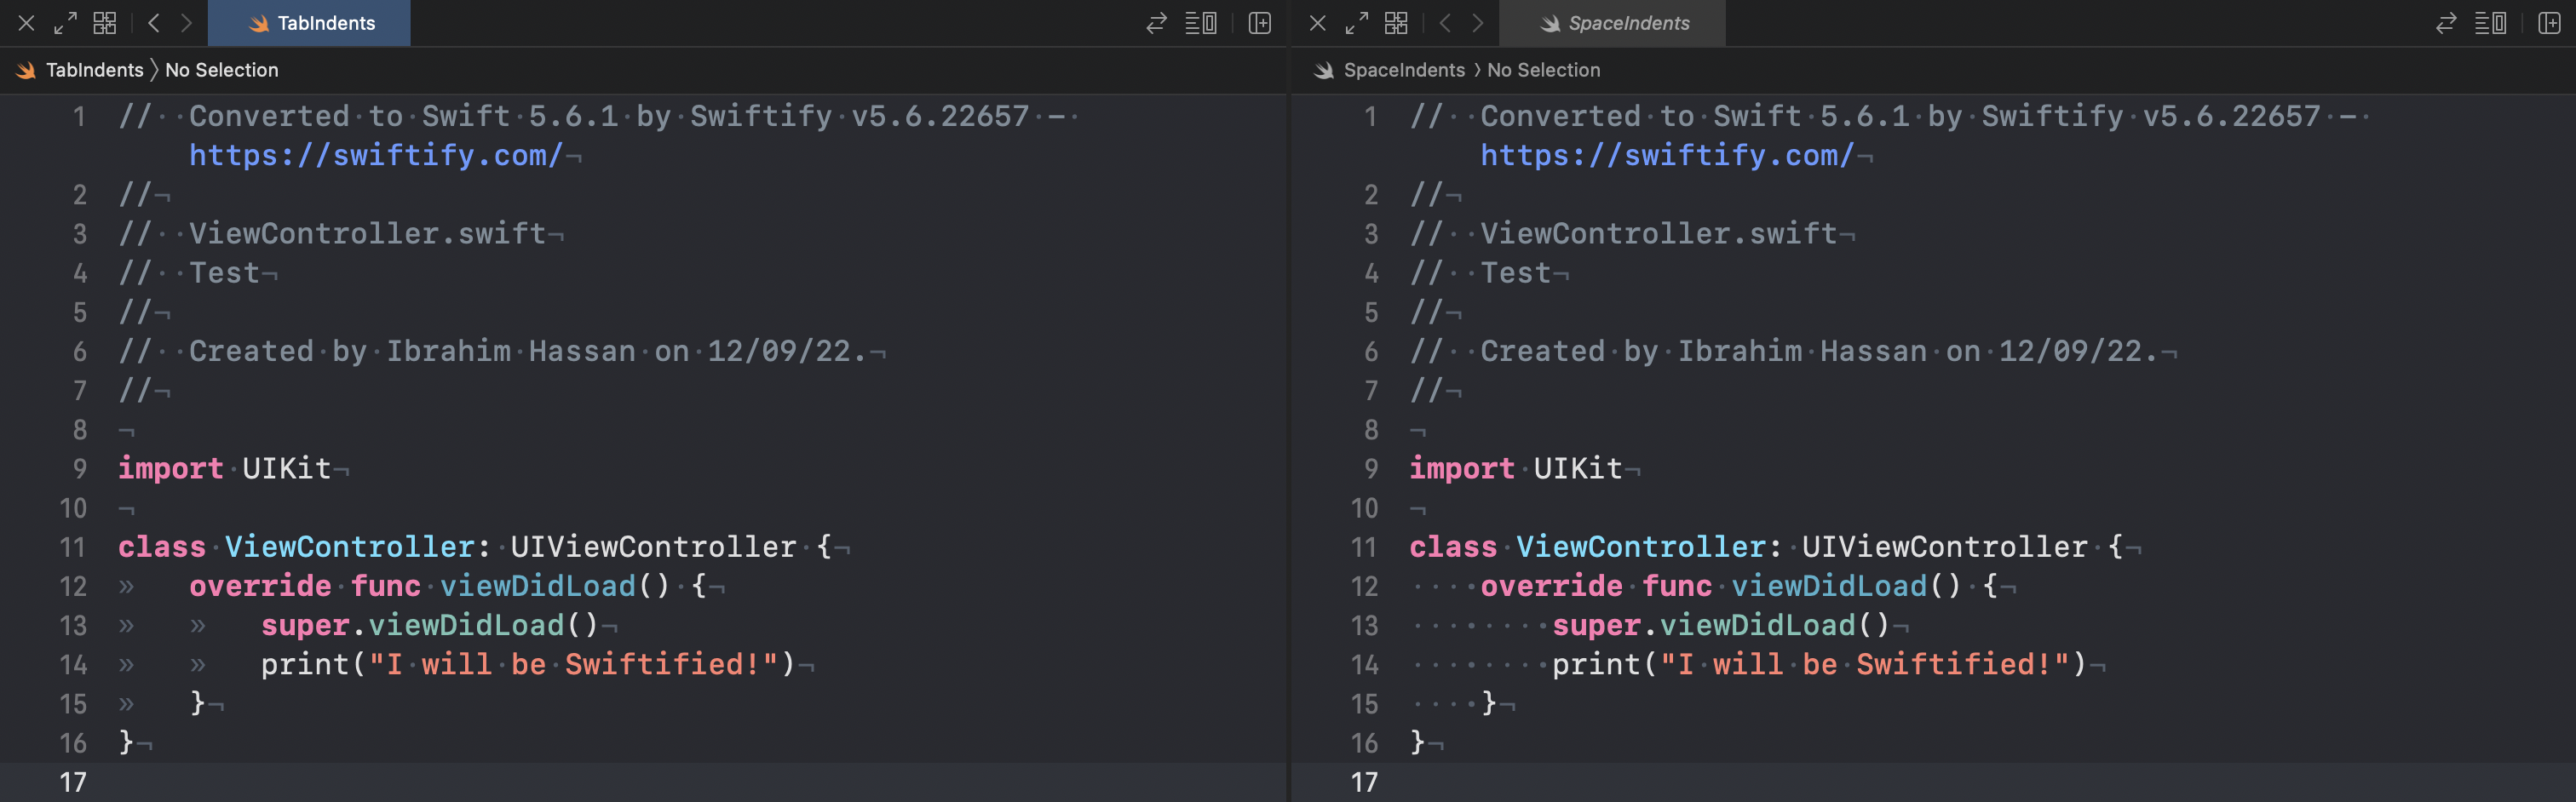Open TabIndents breadcrumb in jump bar
Screen dimensions: 2576x802
pos(94,70)
